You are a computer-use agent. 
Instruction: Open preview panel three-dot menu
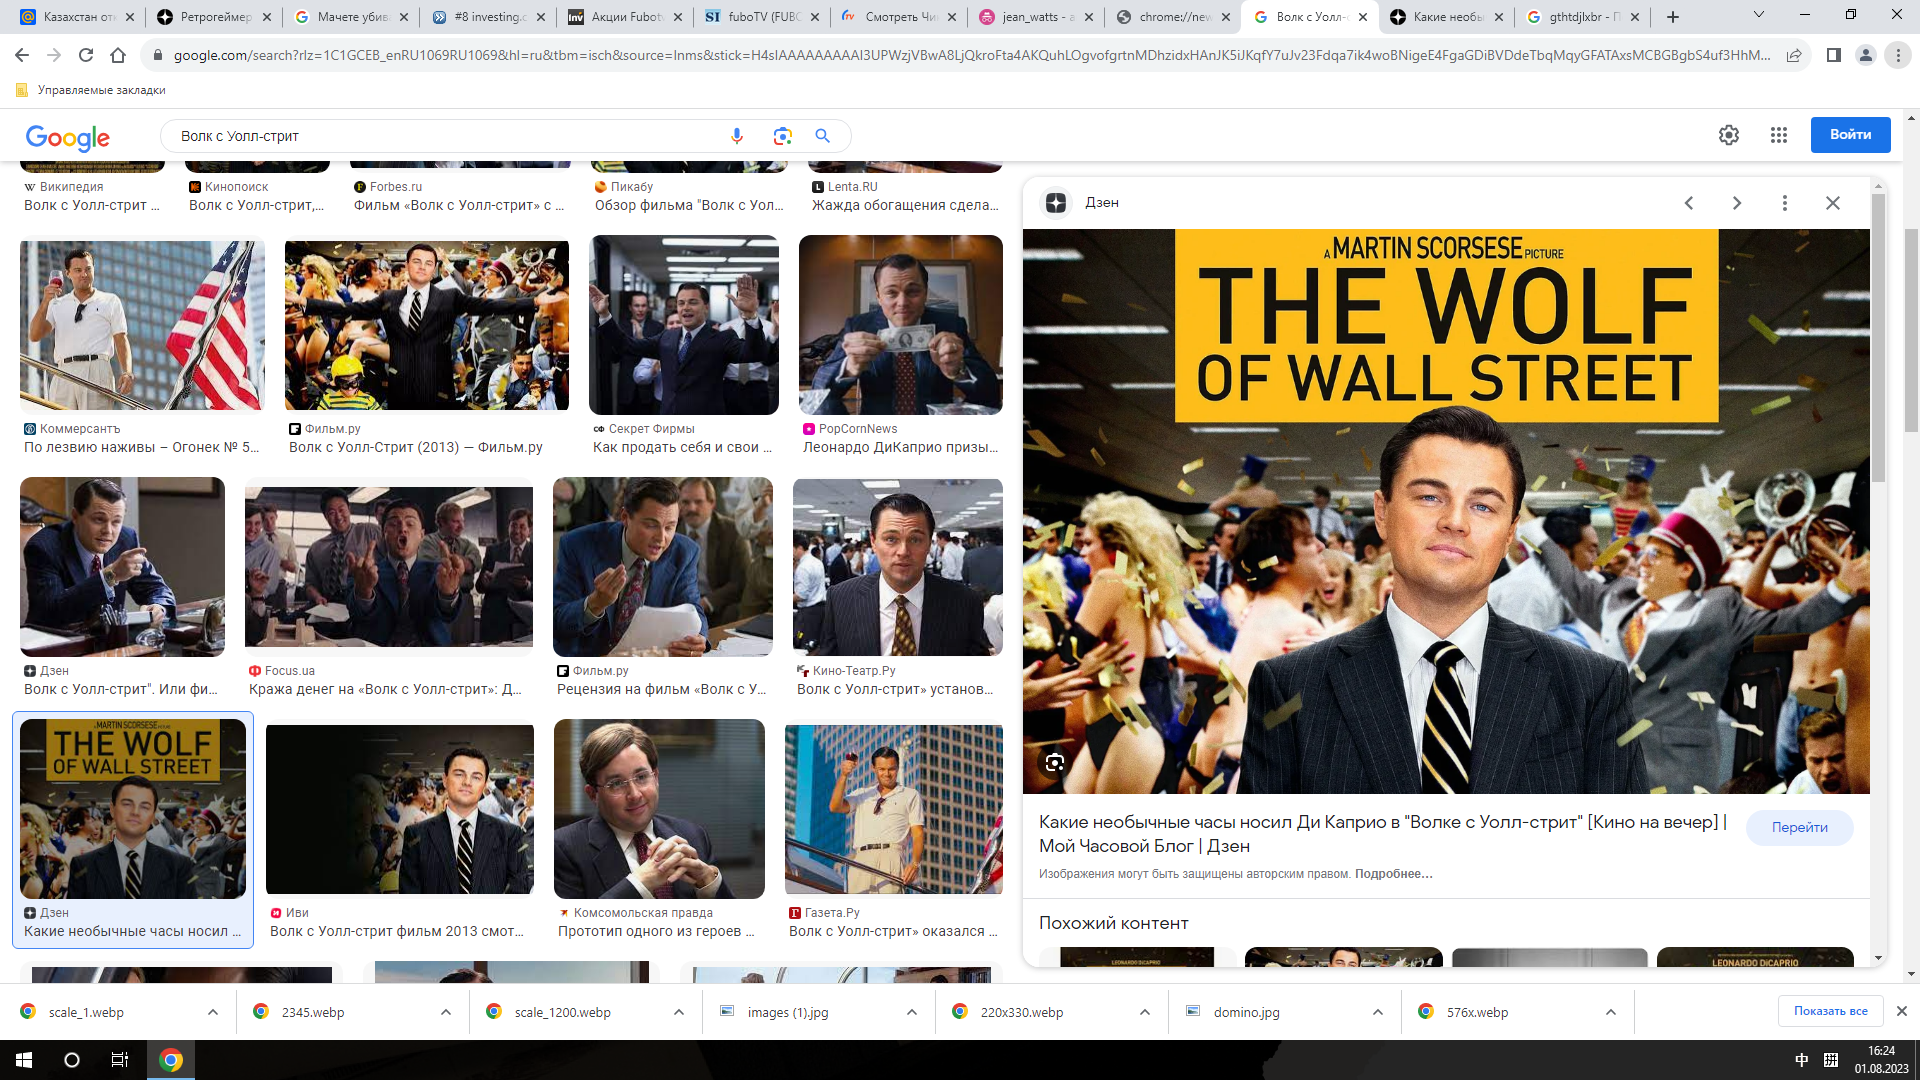click(x=1785, y=203)
